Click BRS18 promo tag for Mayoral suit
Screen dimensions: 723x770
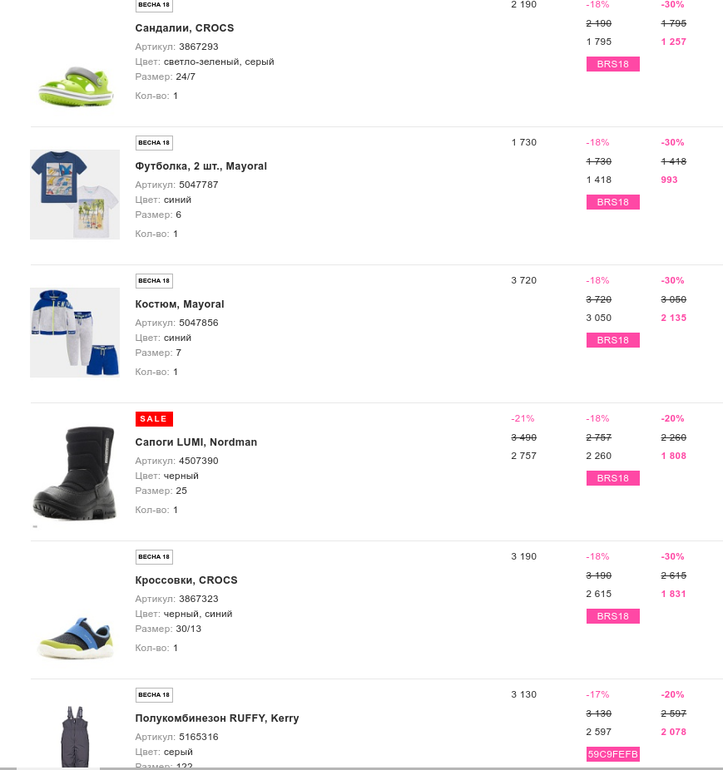pos(612,340)
